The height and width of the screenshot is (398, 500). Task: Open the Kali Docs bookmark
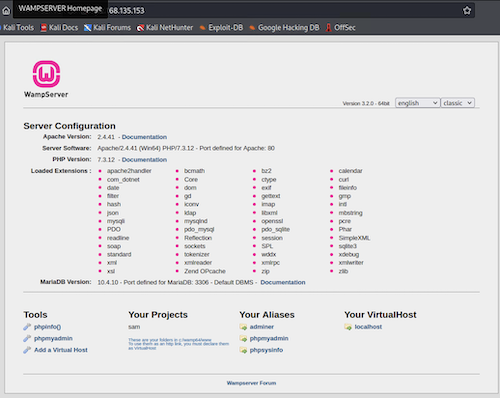pos(59,28)
